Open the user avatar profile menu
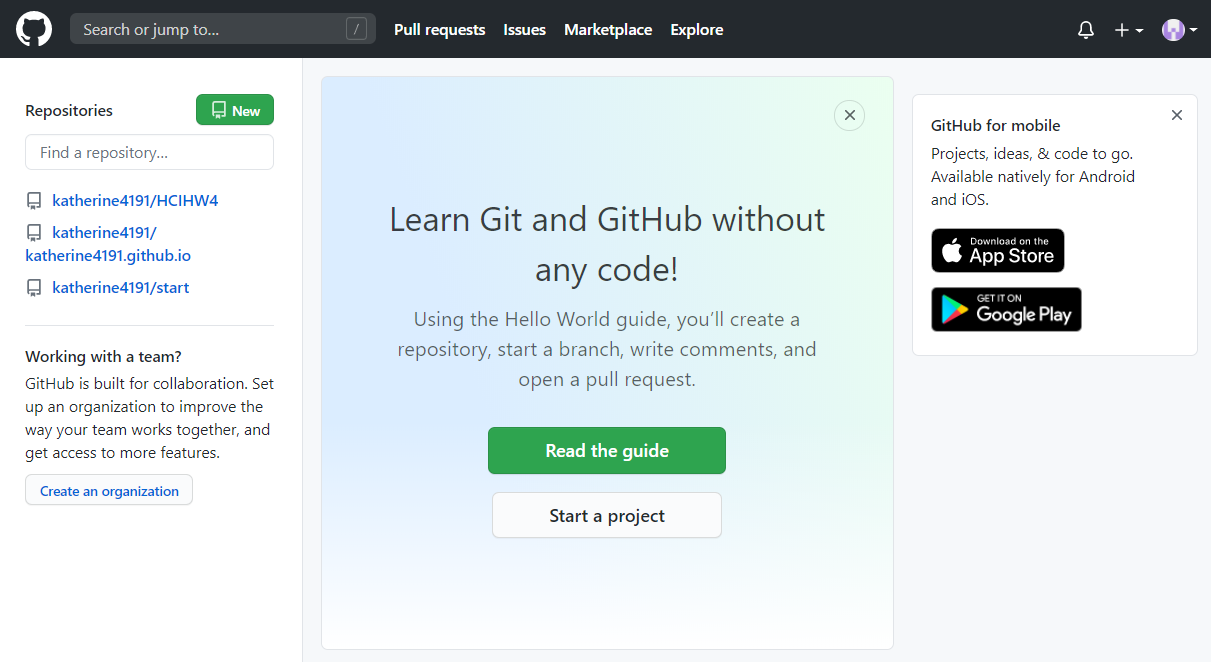The height and width of the screenshot is (662, 1211). click(x=1179, y=30)
